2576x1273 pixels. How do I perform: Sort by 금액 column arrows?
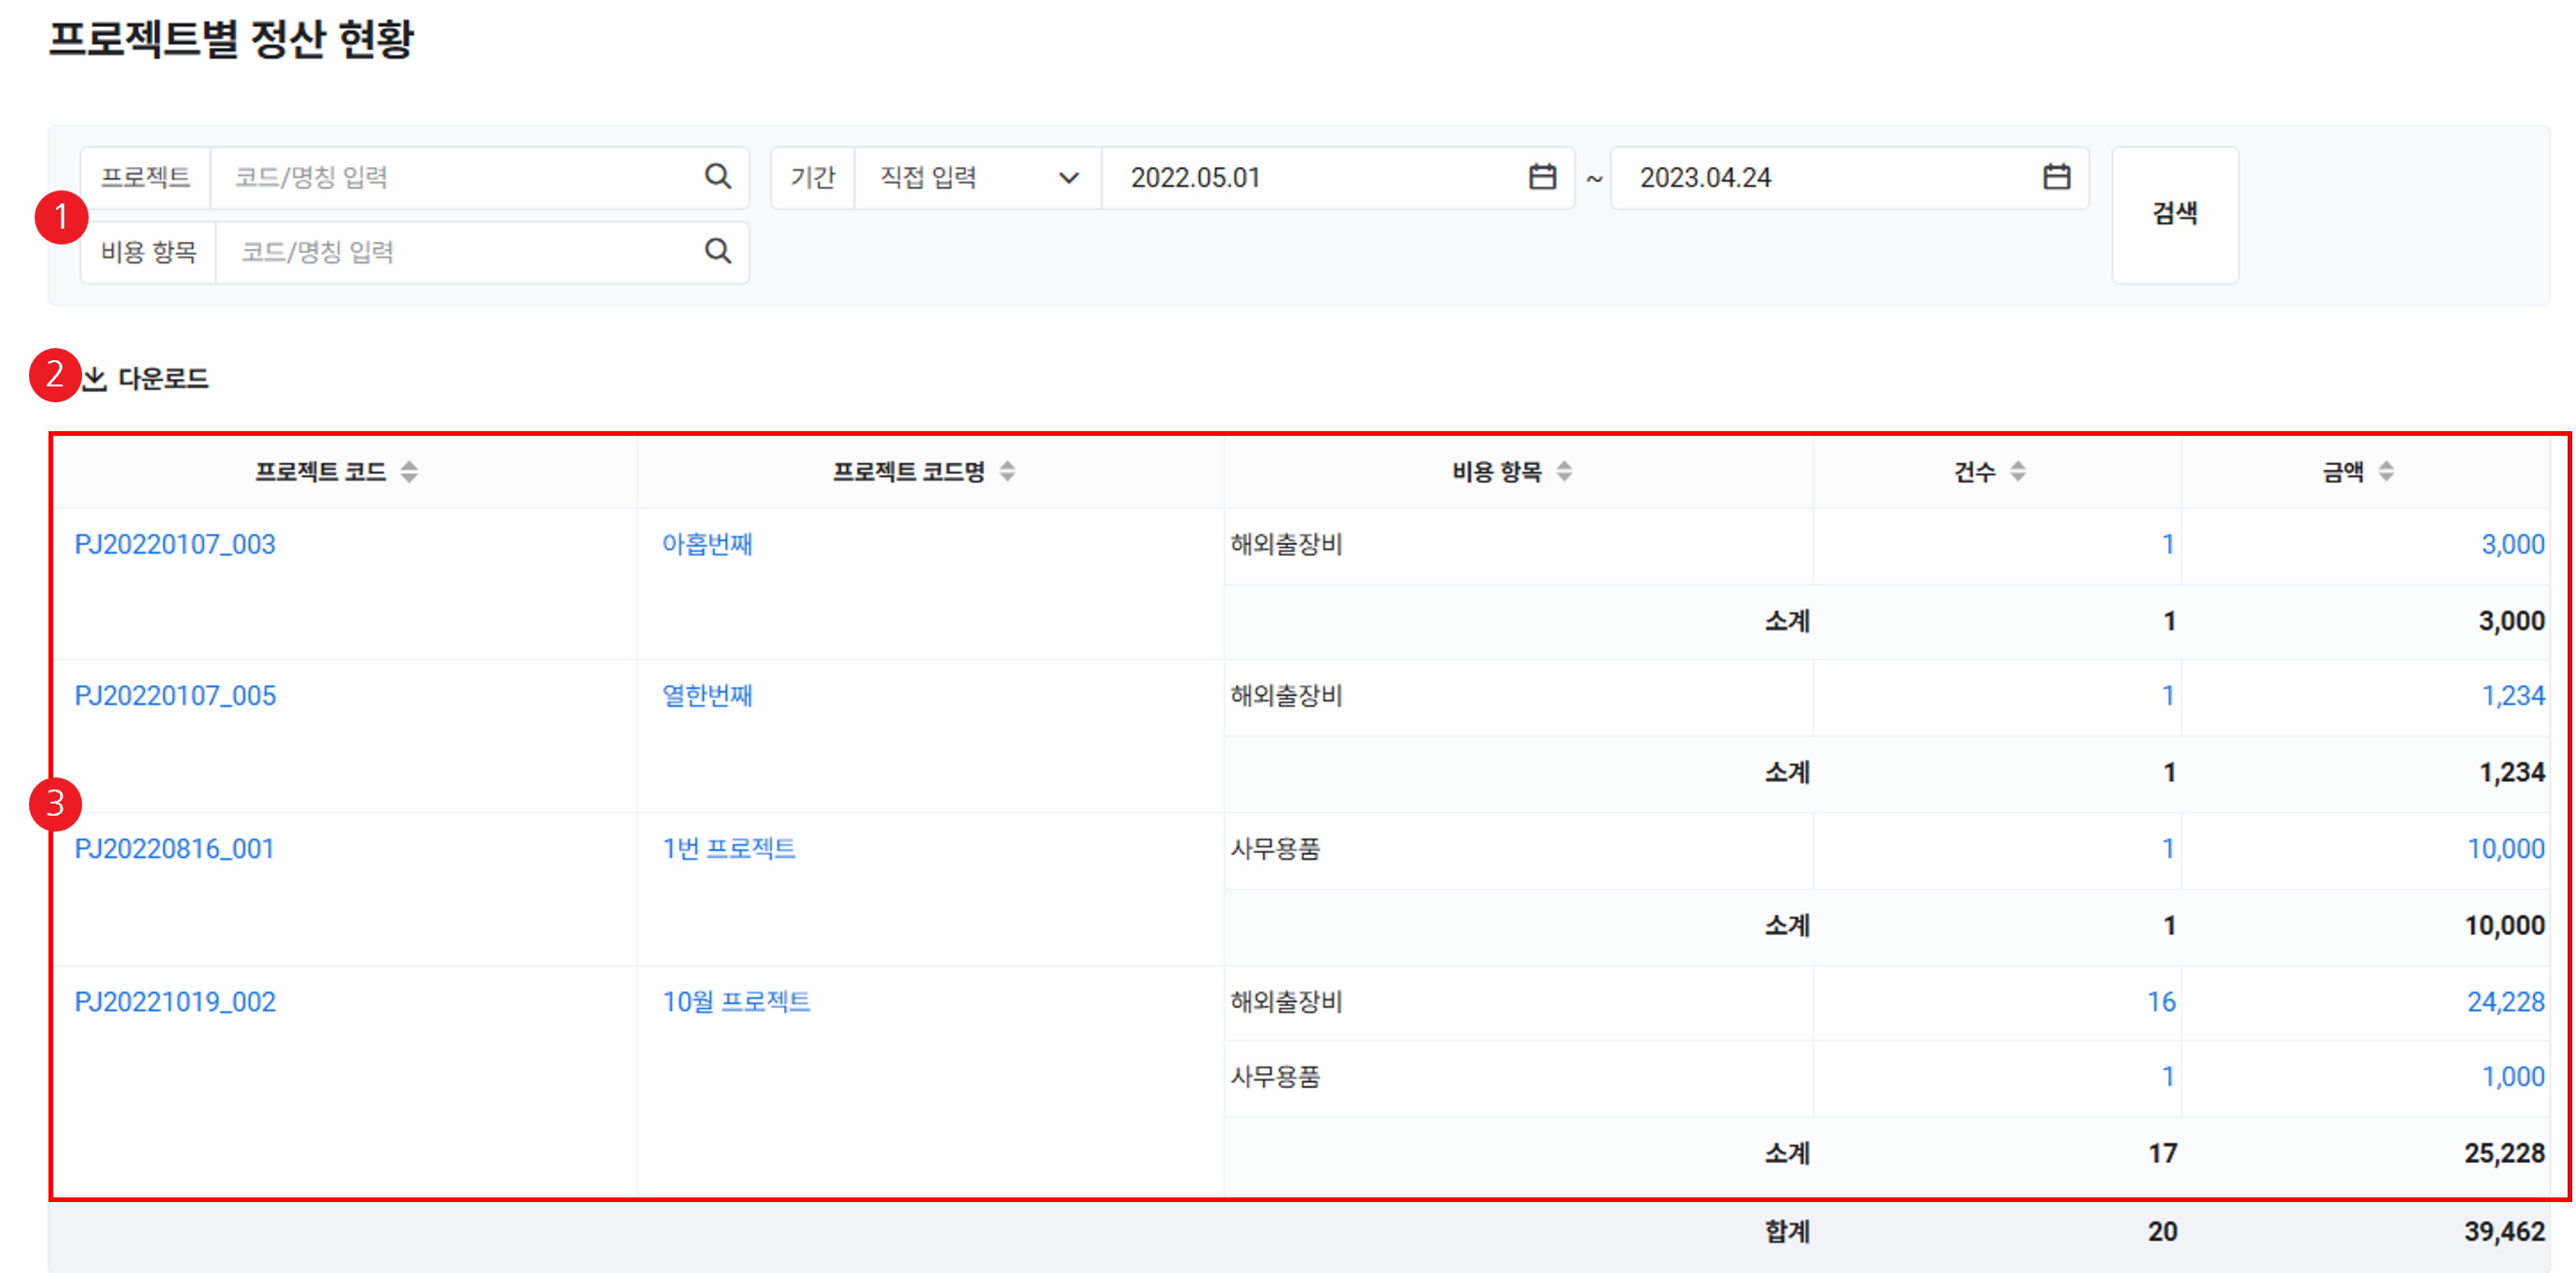pos(2386,472)
